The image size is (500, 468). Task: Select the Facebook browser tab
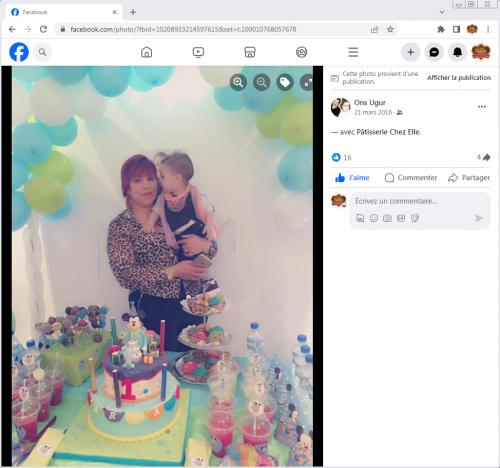(63, 12)
